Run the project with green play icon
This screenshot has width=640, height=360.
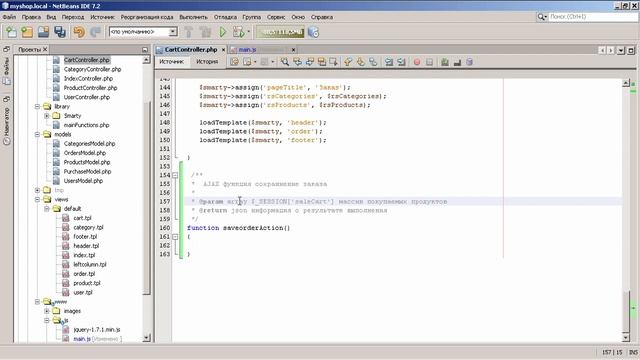[222, 32]
